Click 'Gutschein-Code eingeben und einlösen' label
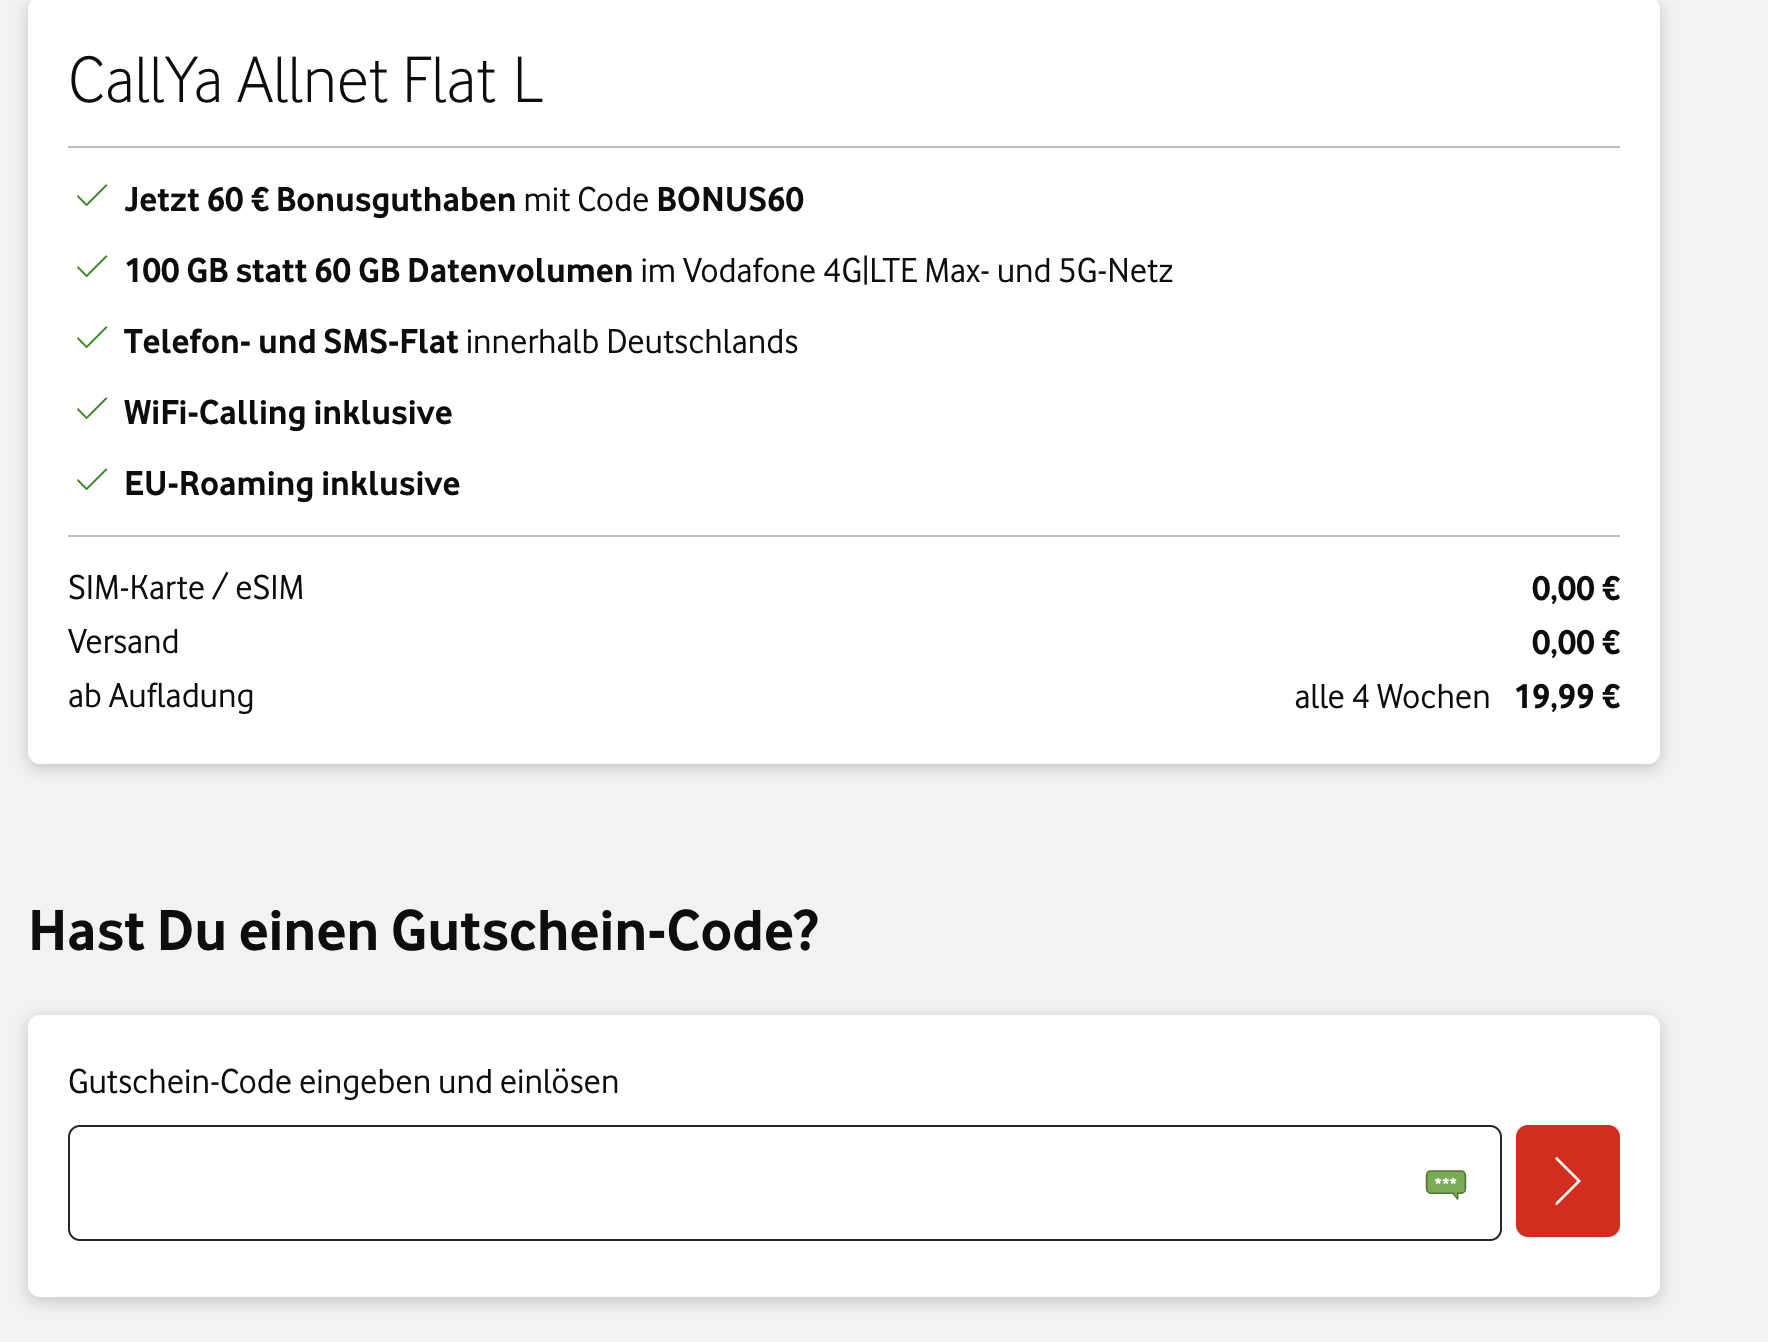 point(343,1082)
